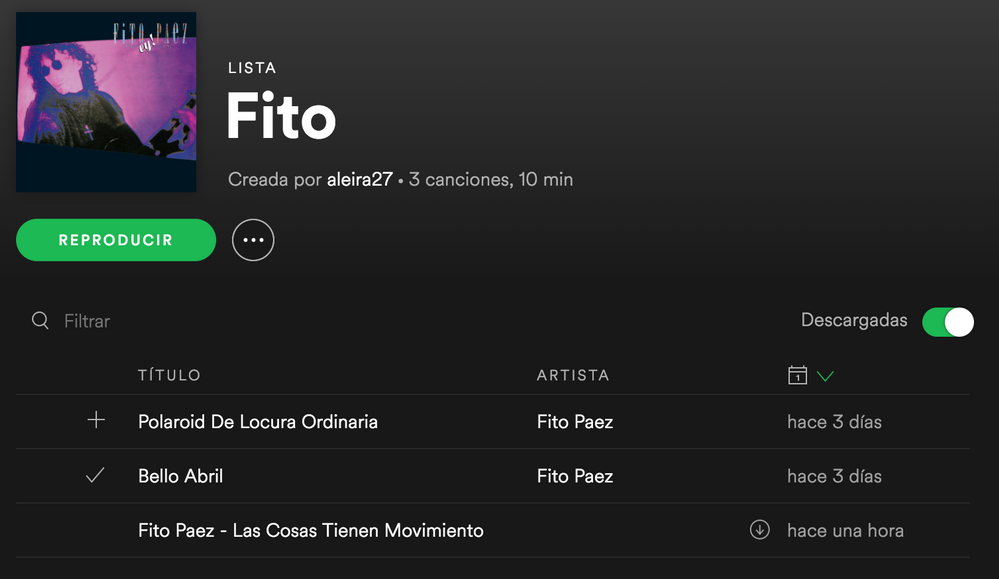The height and width of the screenshot is (579, 999).
Task: Click the green sort direction chevron
Action: [825, 376]
